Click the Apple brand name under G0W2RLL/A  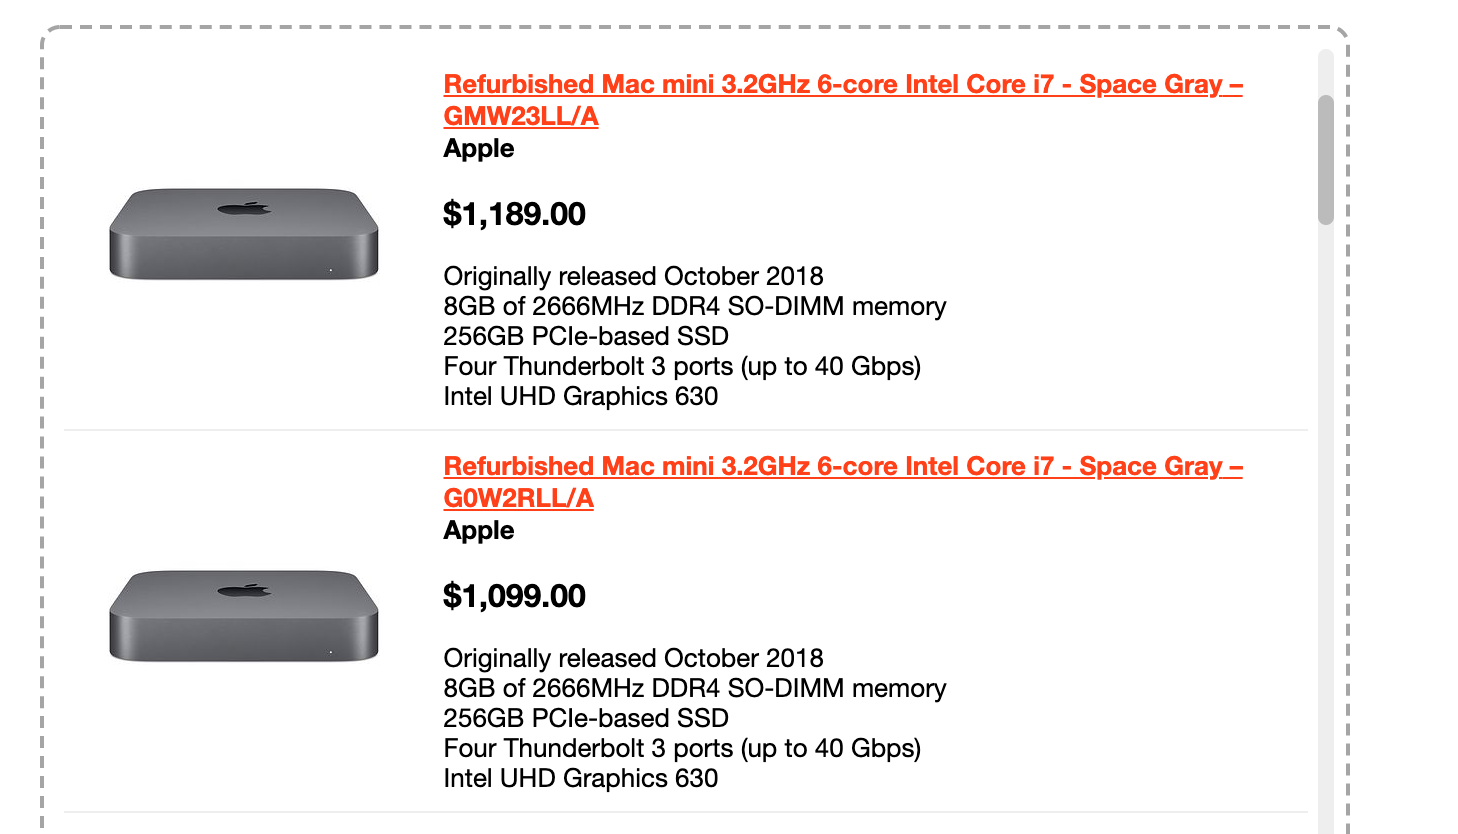click(x=479, y=531)
